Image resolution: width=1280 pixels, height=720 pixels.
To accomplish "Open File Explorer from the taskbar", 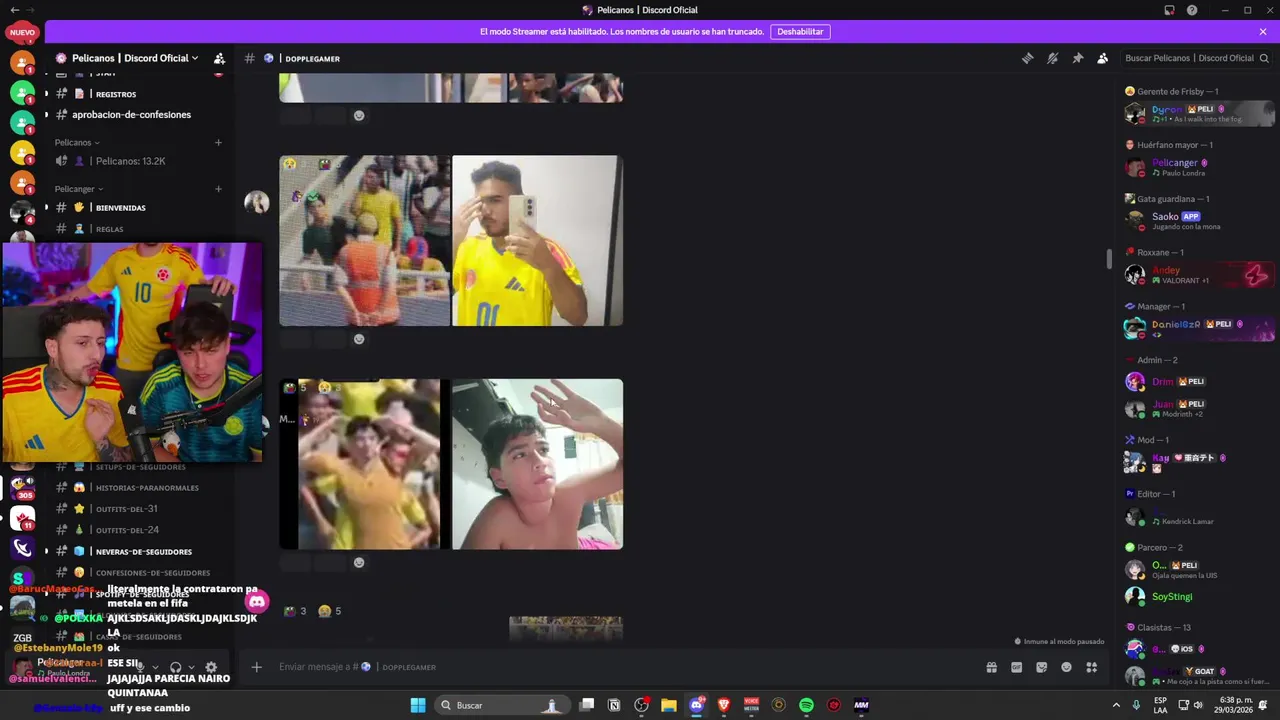I will (x=669, y=705).
